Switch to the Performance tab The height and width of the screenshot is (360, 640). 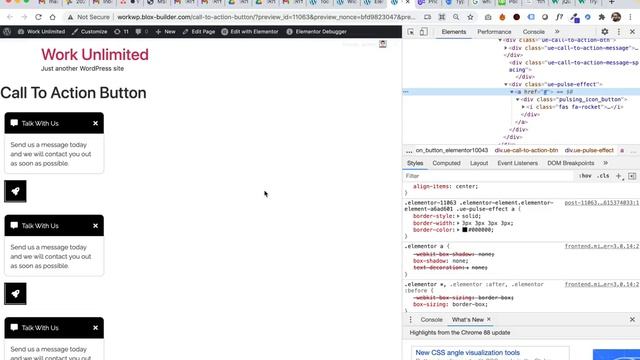494,32
